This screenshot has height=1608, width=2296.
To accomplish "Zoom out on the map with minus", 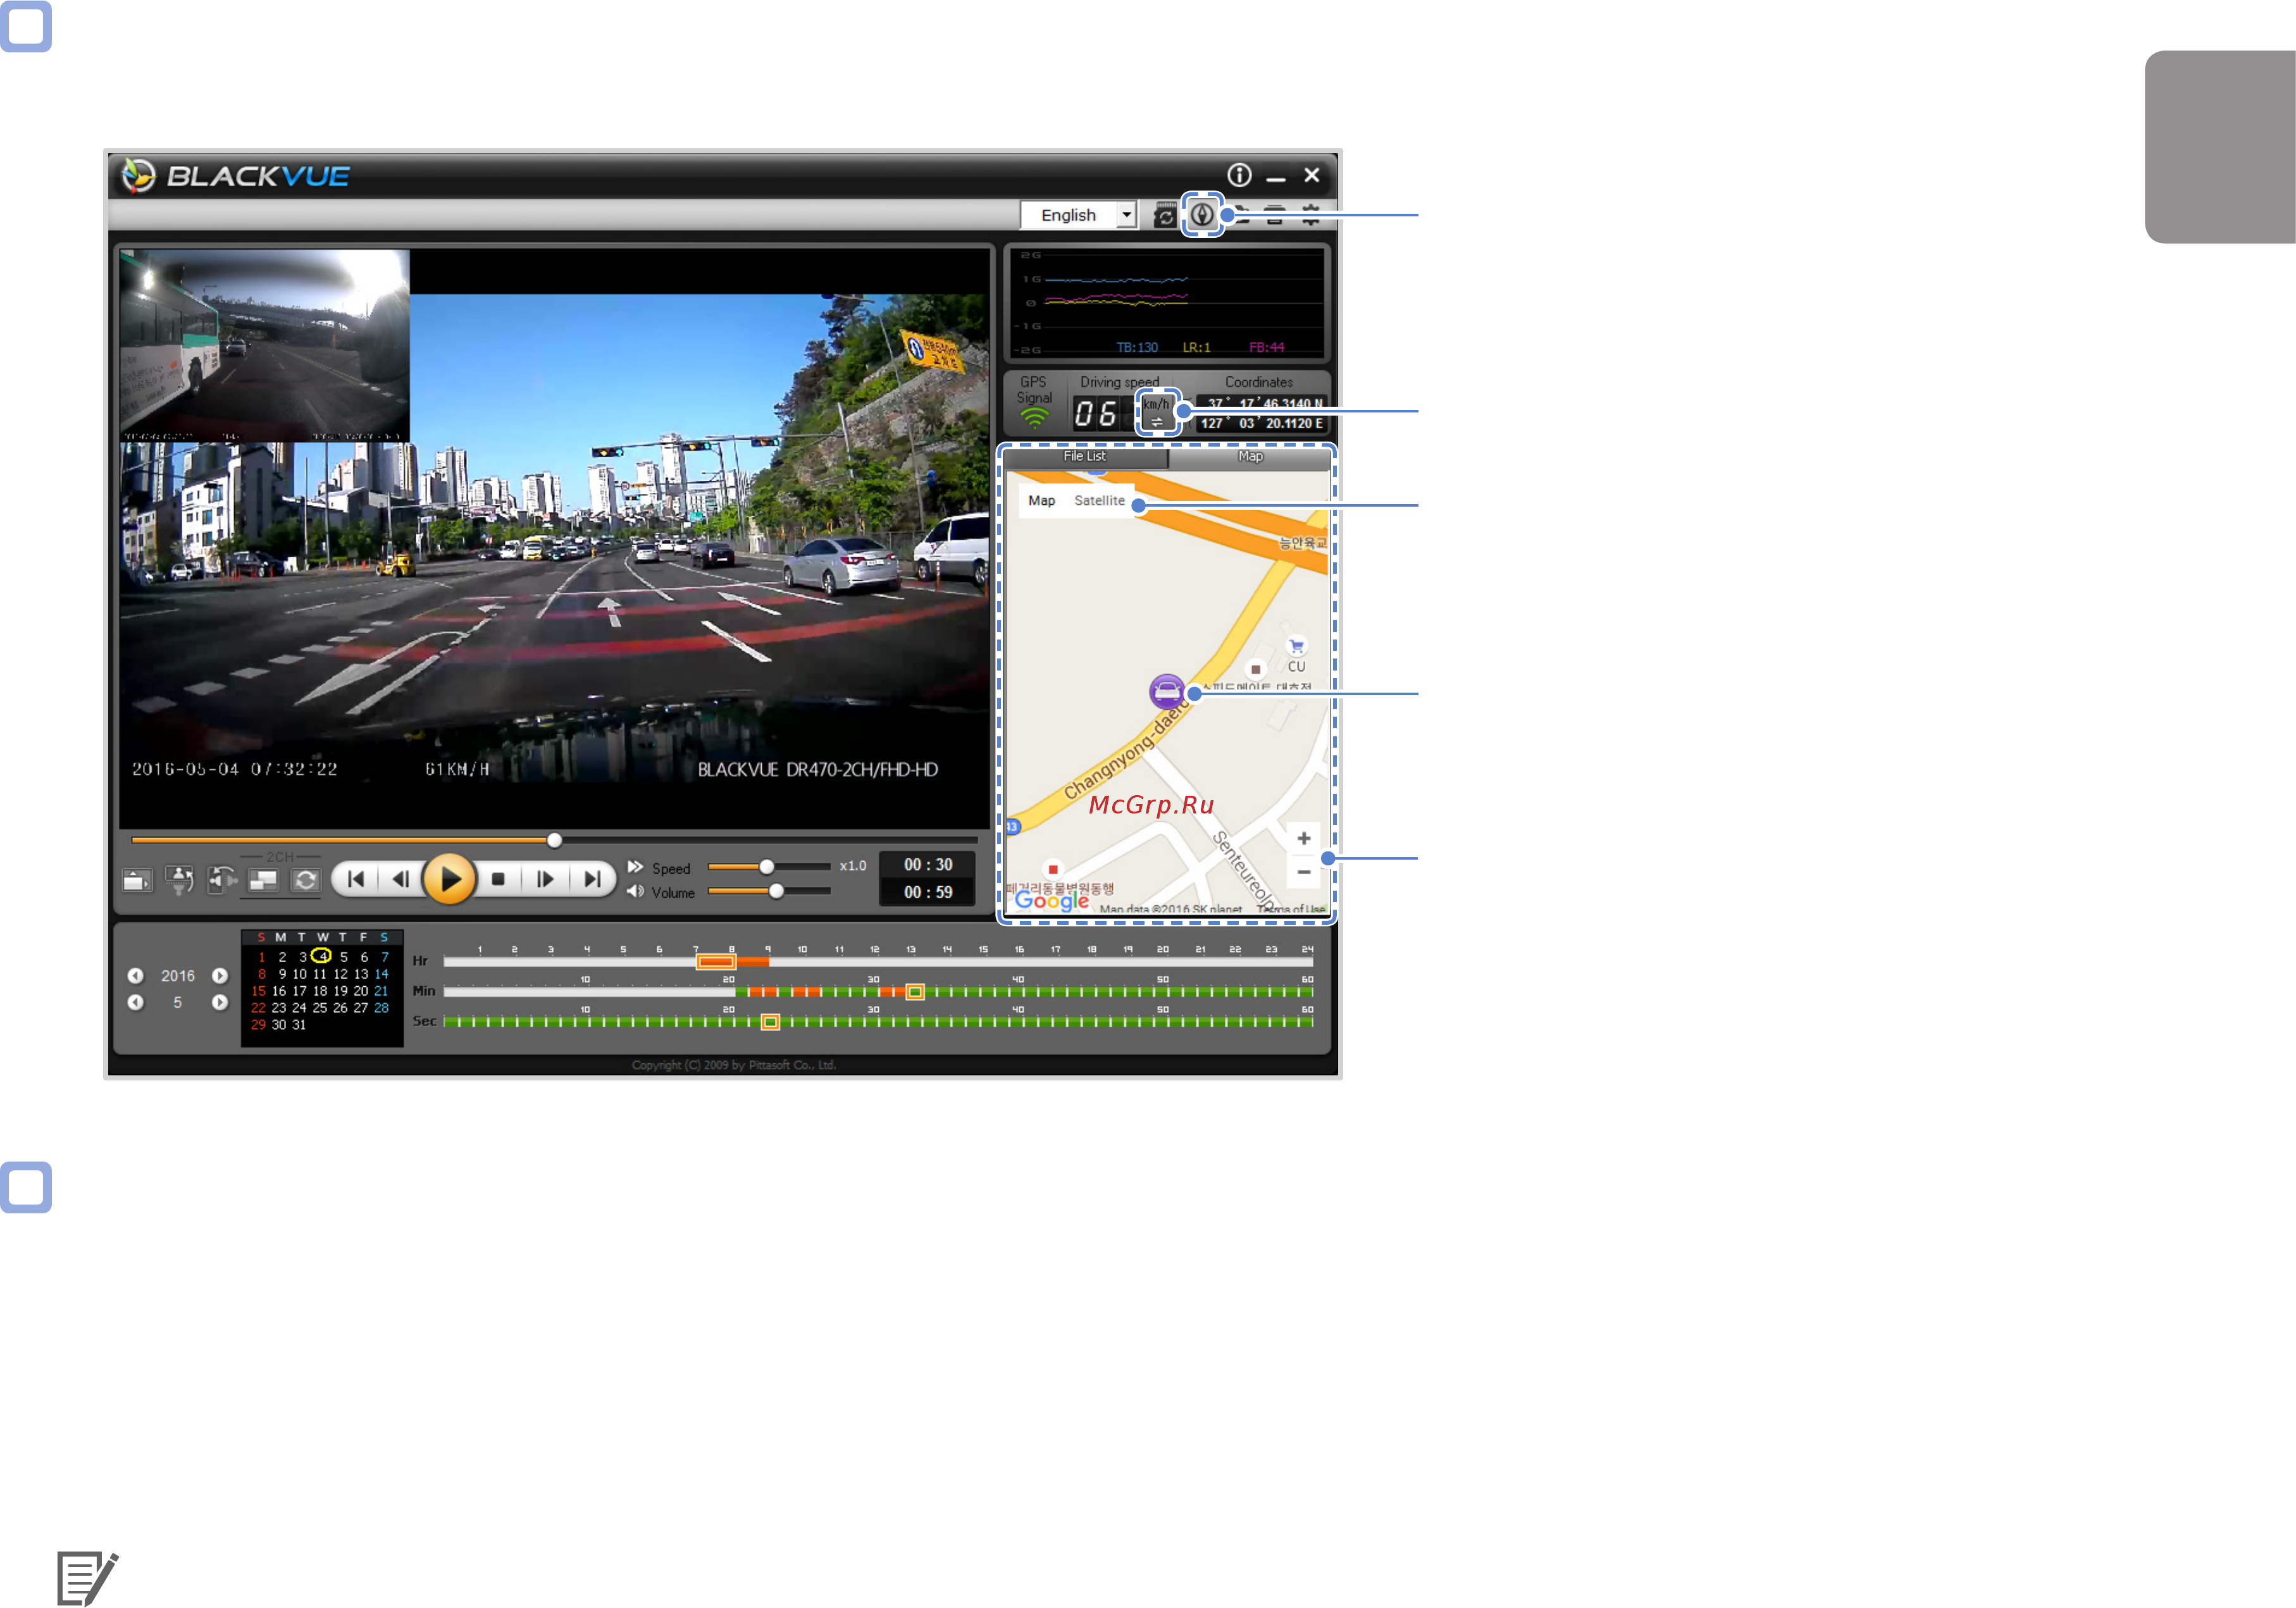I will pos(1303,872).
